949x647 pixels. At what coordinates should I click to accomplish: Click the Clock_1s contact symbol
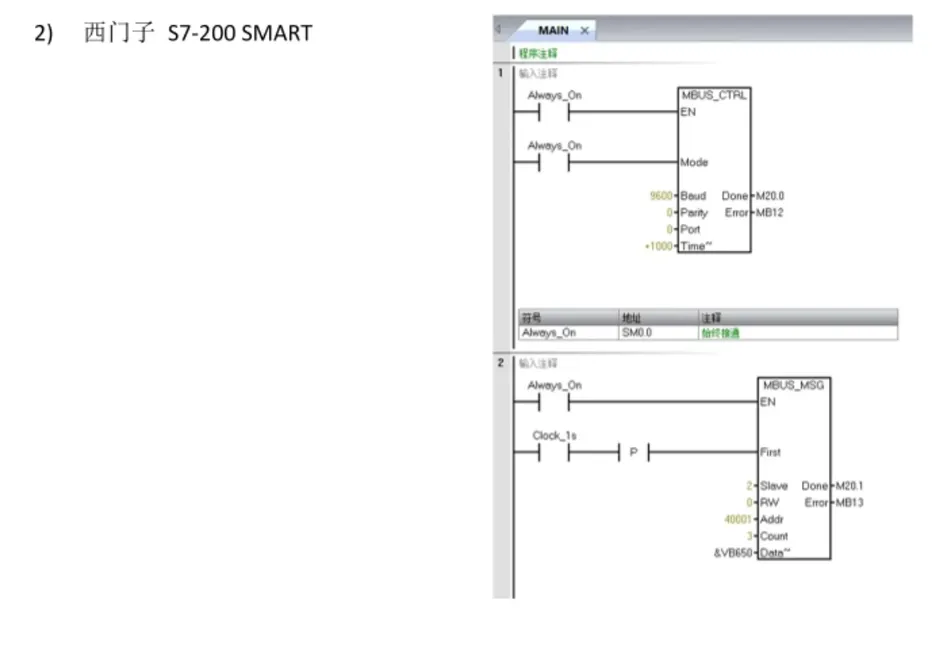tap(554, 453)
